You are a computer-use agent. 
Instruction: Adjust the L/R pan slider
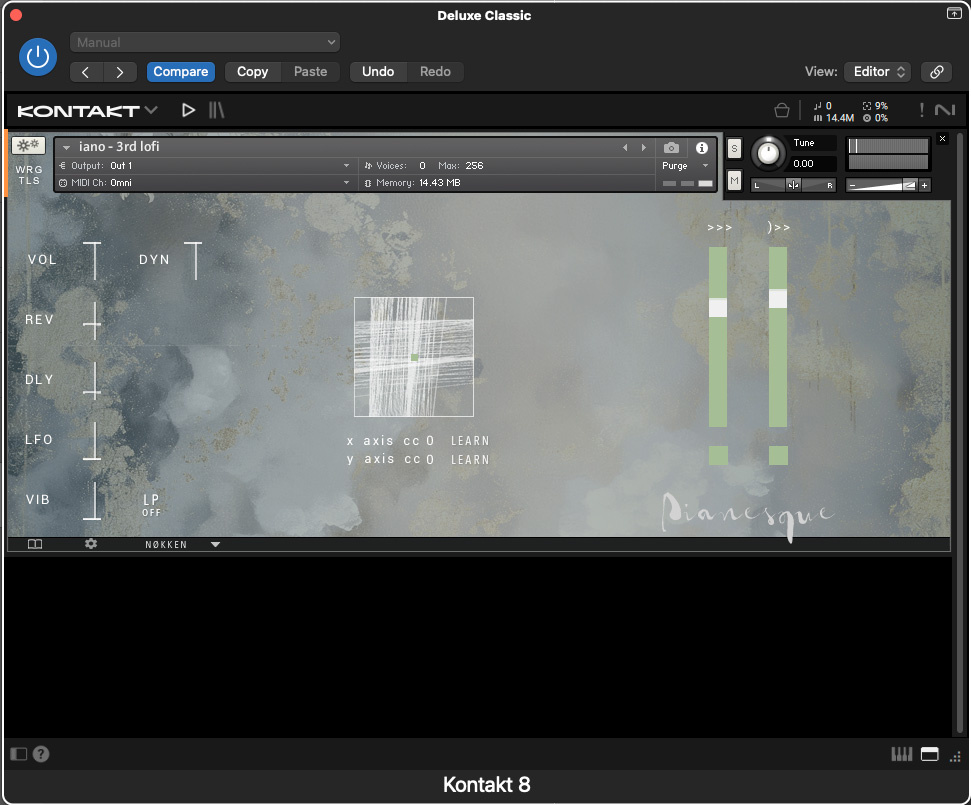pos(793,185)
